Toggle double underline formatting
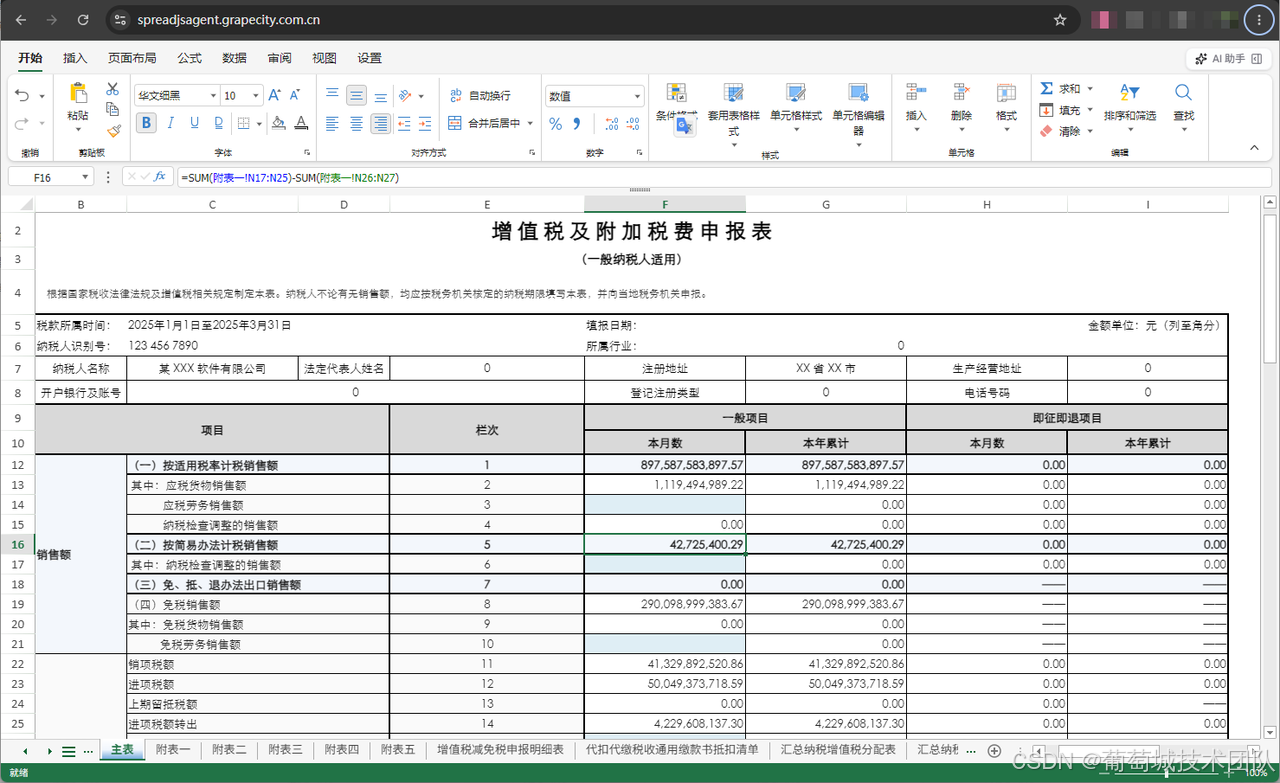1280x783 pixels. (x=217, y=123)
